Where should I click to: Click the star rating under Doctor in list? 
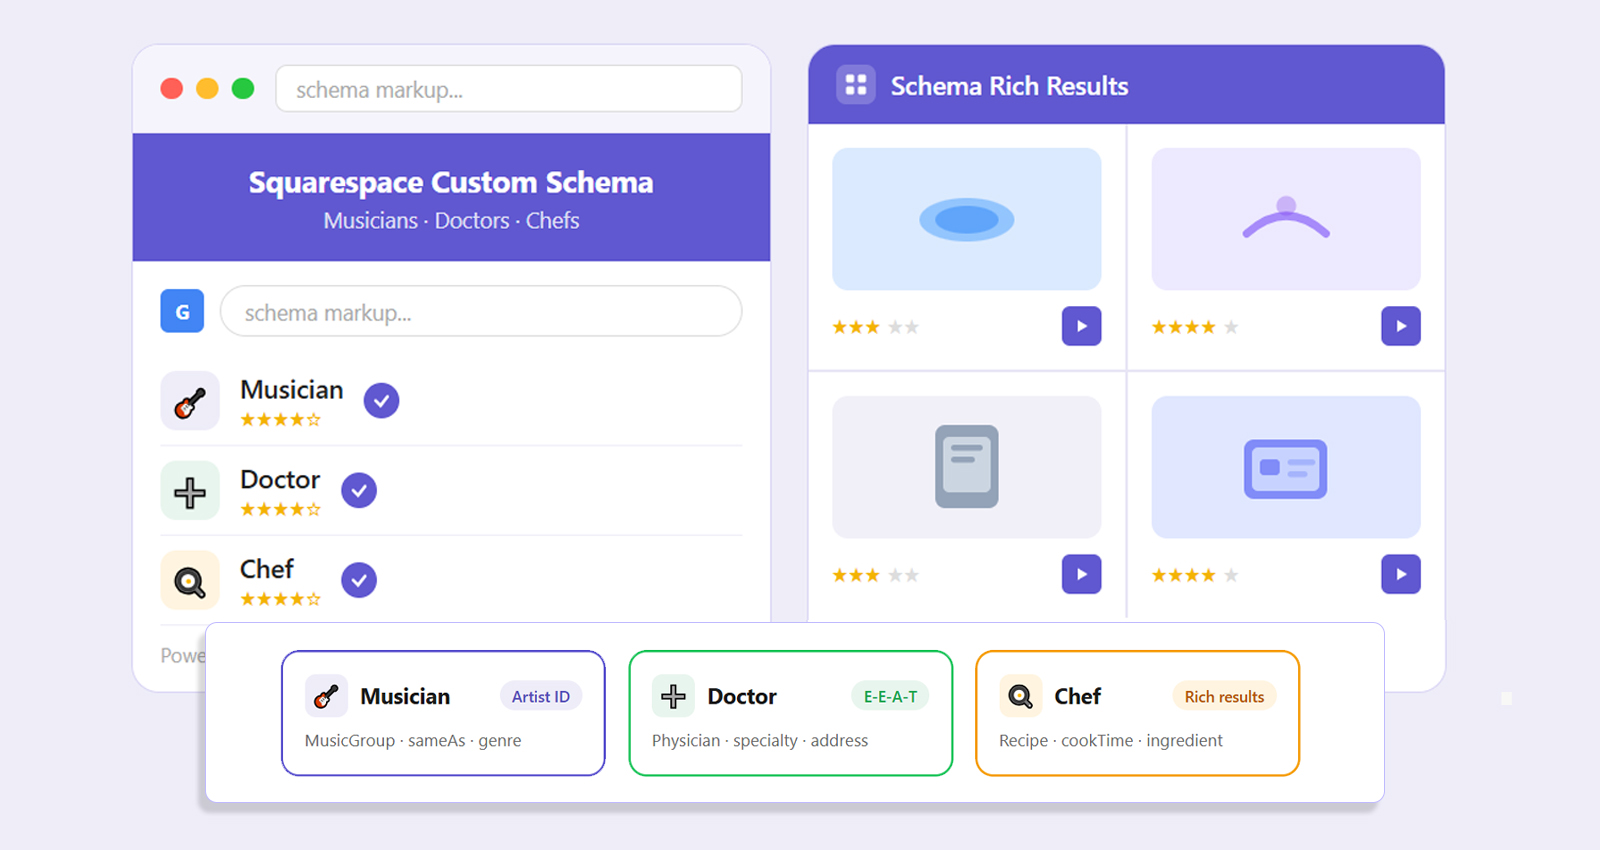[281, 510]
